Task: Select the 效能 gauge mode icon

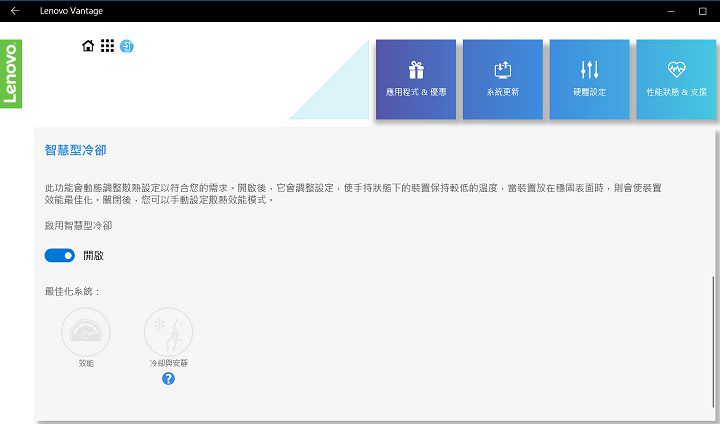Action: click(x=86, y=332)
